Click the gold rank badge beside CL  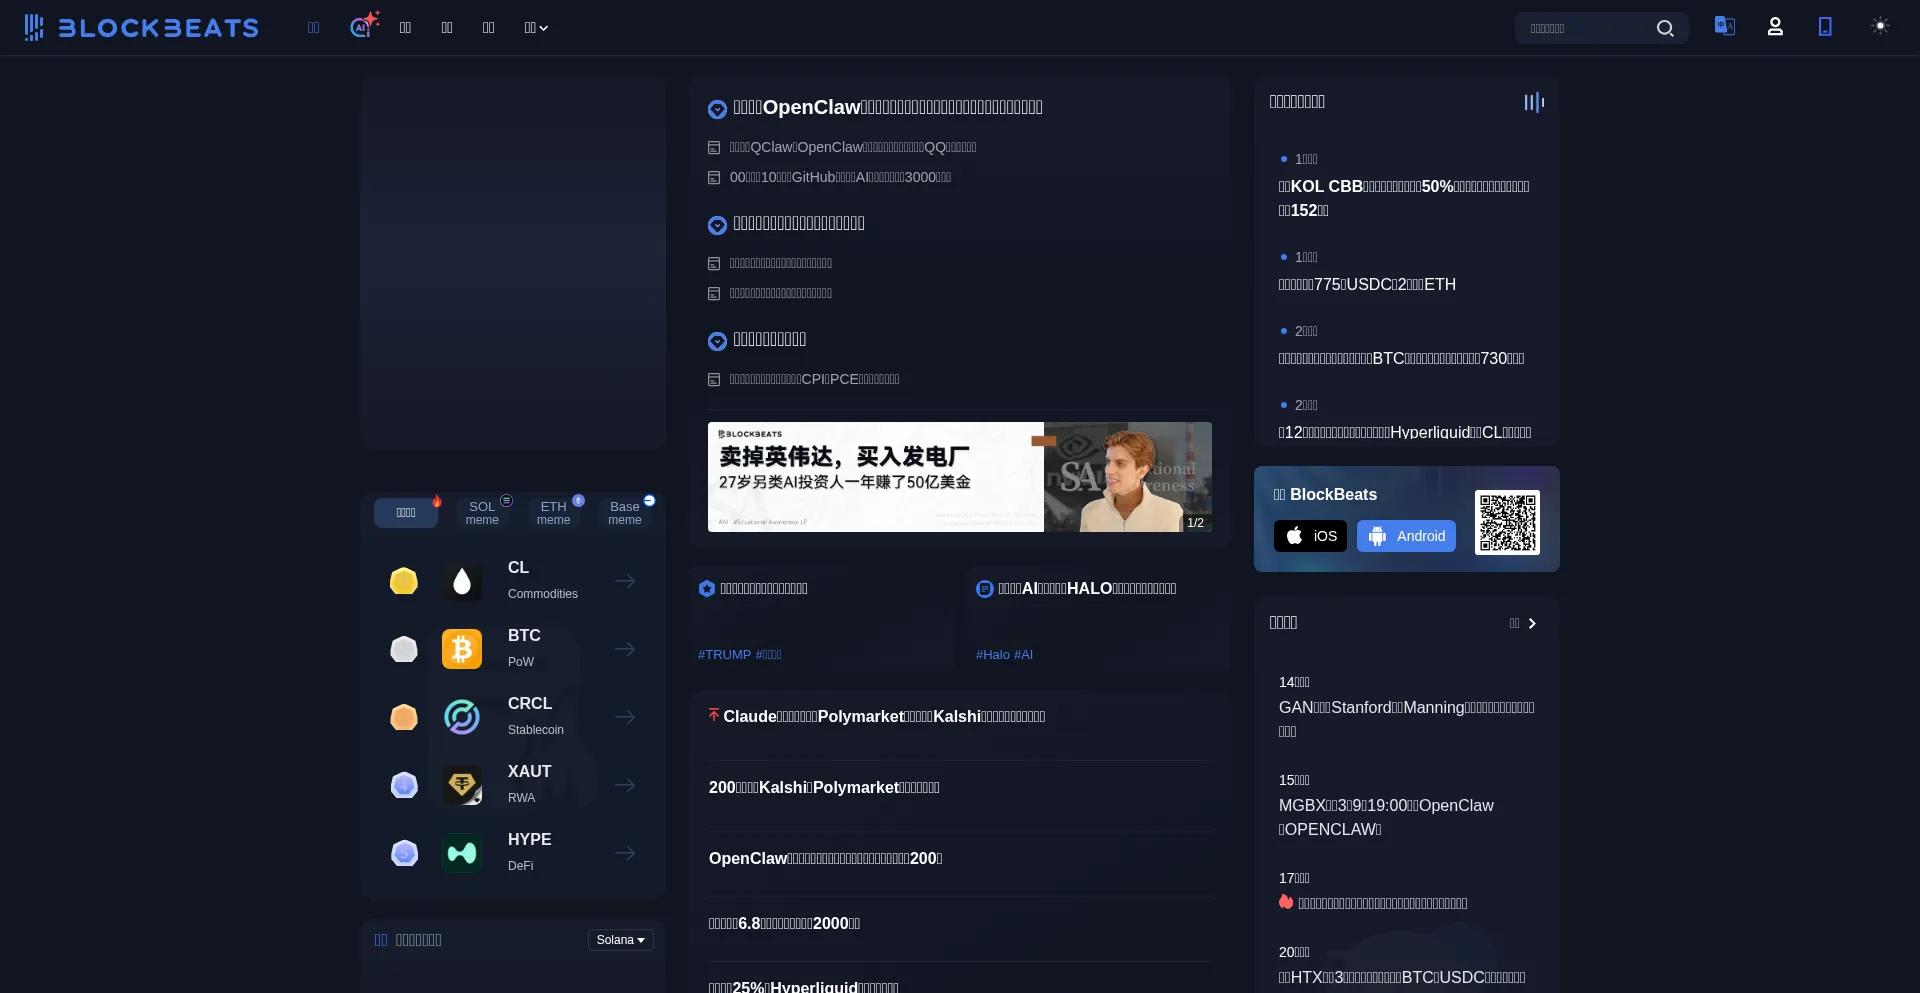click(x=404, y=581)
